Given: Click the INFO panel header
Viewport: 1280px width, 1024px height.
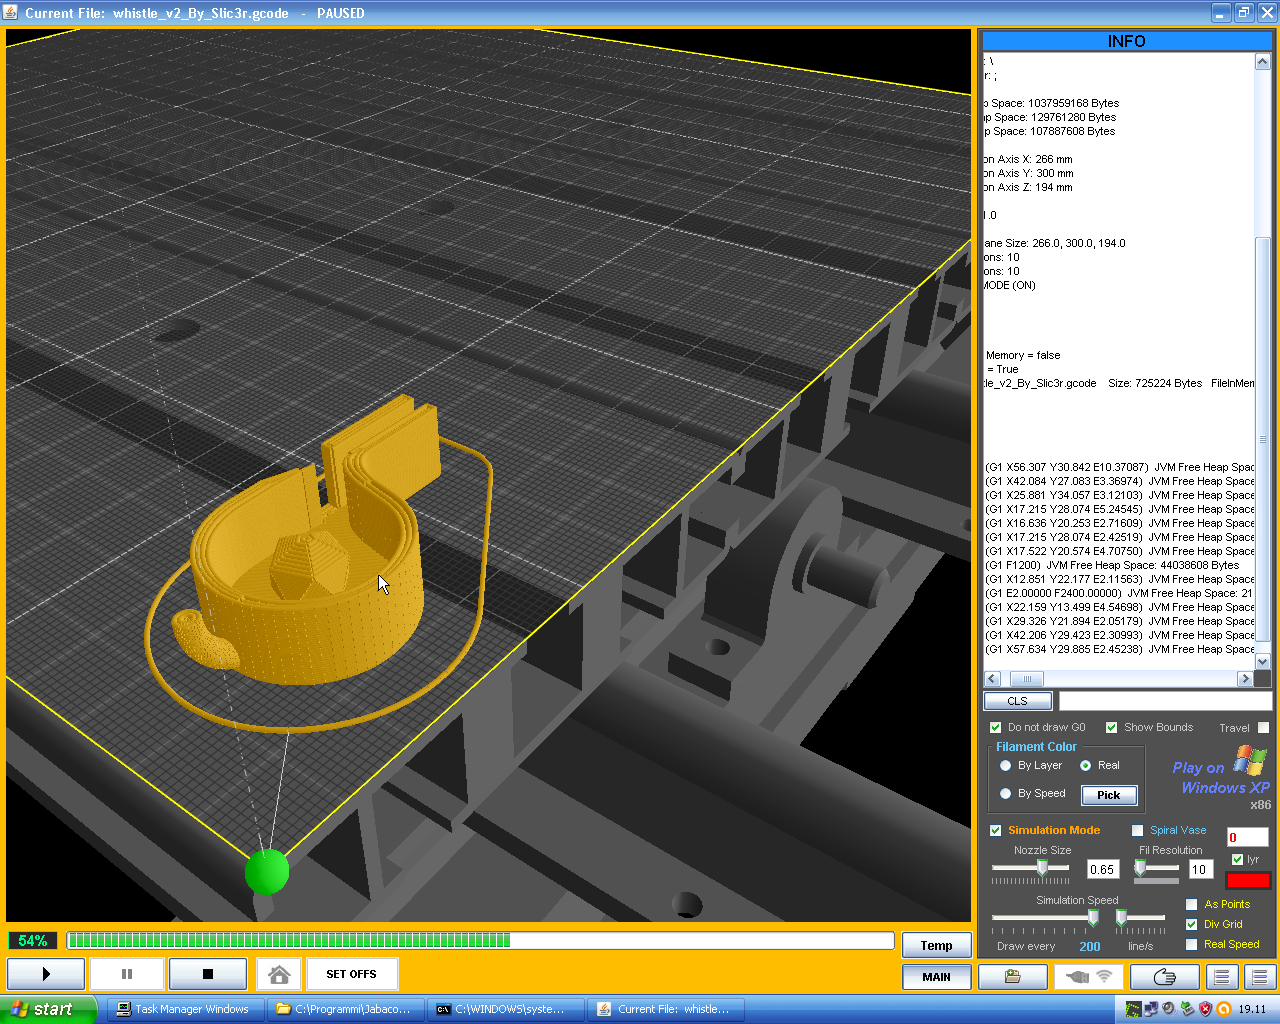Looking at the screenshot, I should pos(1127,41).
